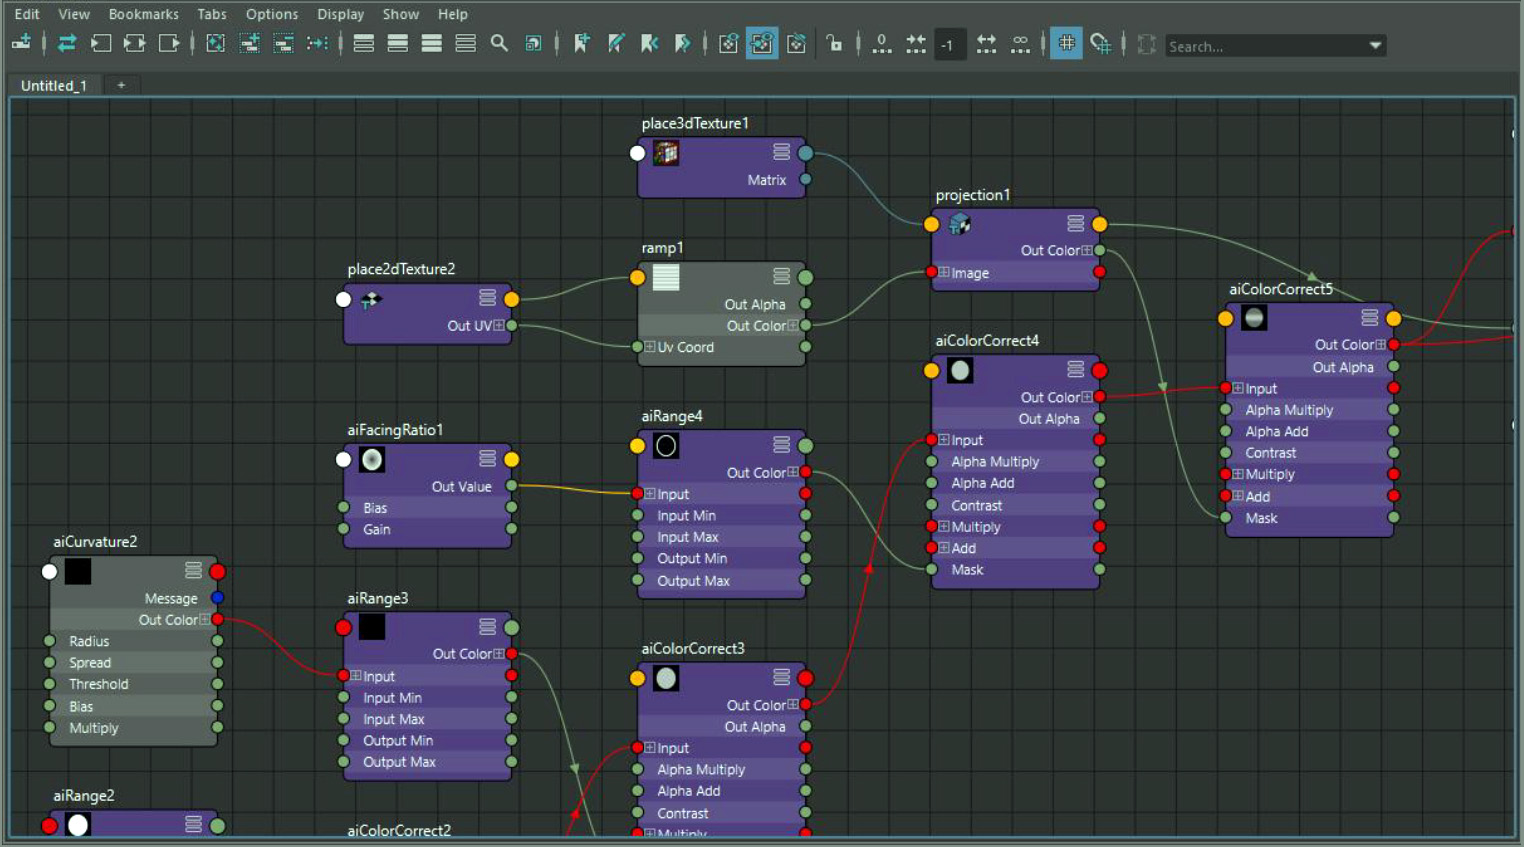Expand Multiply on aiColorCorrect4 node
This screenshot has width=1524, height=847.
click(x=943, y=526)
